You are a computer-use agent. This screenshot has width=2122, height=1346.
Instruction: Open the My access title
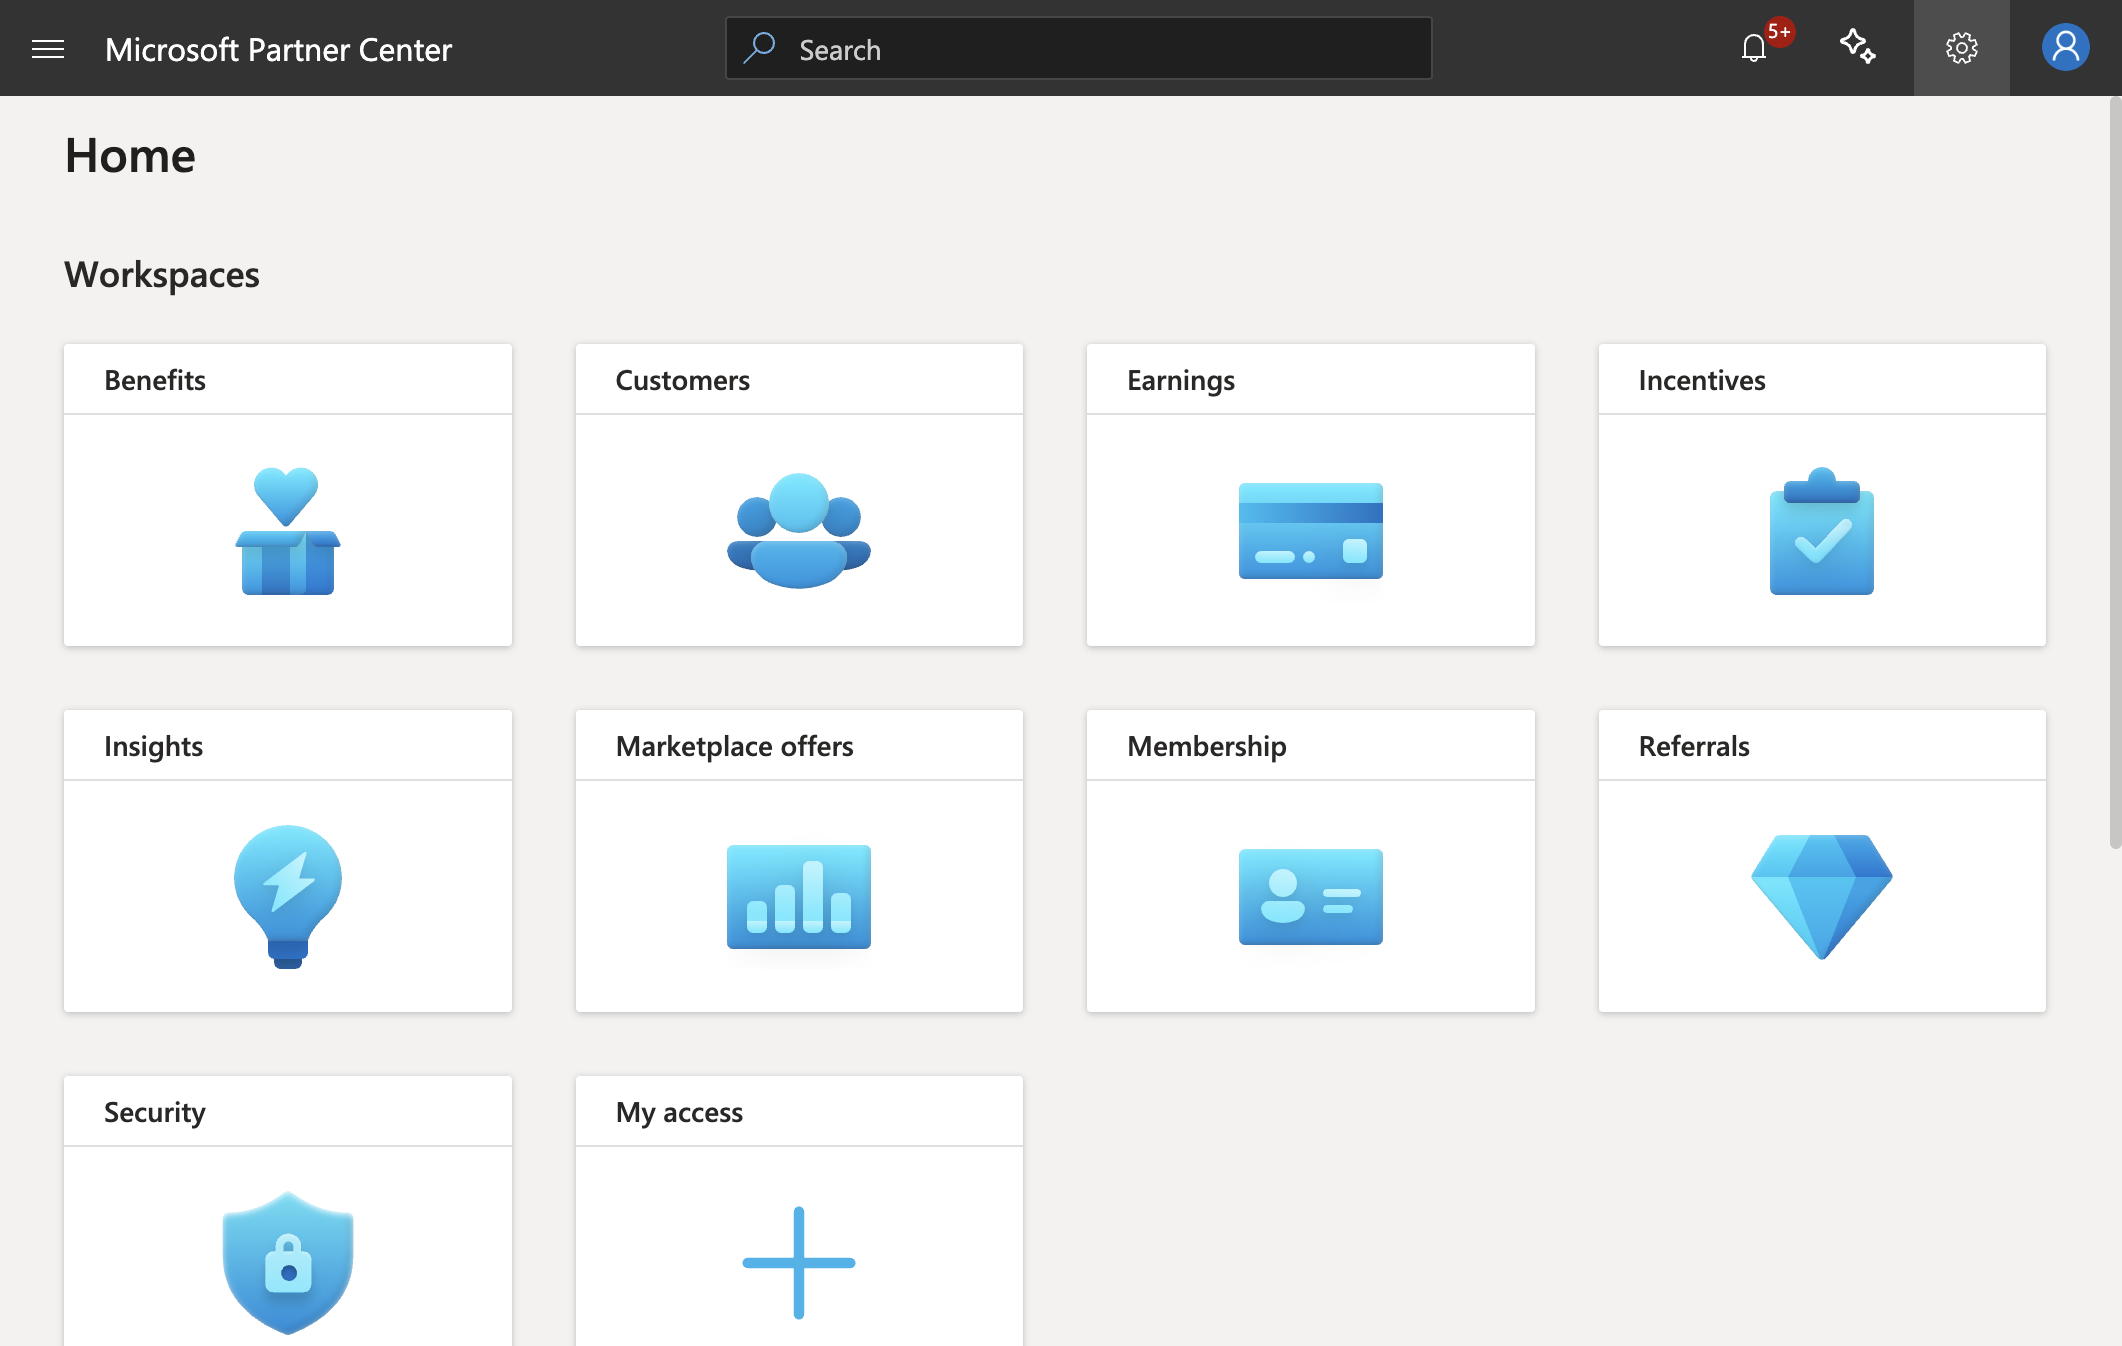coord(680,1112)
